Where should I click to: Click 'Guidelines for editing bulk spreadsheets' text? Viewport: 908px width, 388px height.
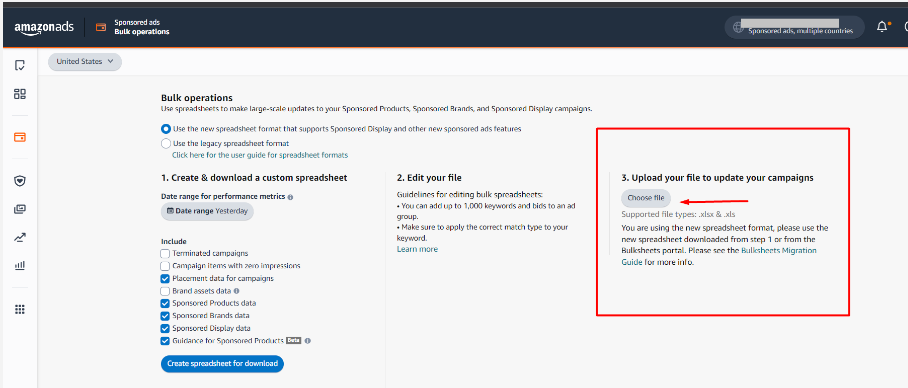coord(470,194)
